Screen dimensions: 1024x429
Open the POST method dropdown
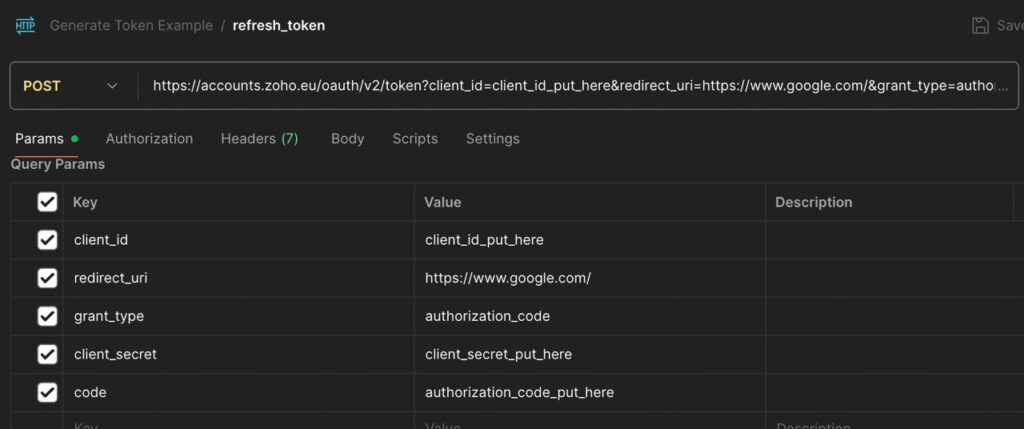(71, 86)
